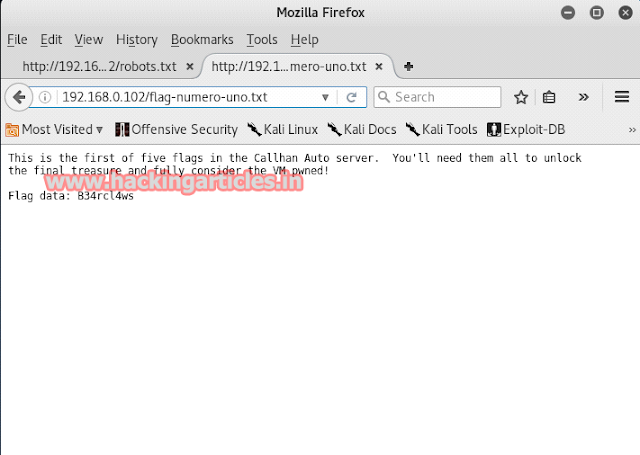Click the flag value B34rcl4ws
This screenshot has width=640, height=455.
tap(106, 196)
